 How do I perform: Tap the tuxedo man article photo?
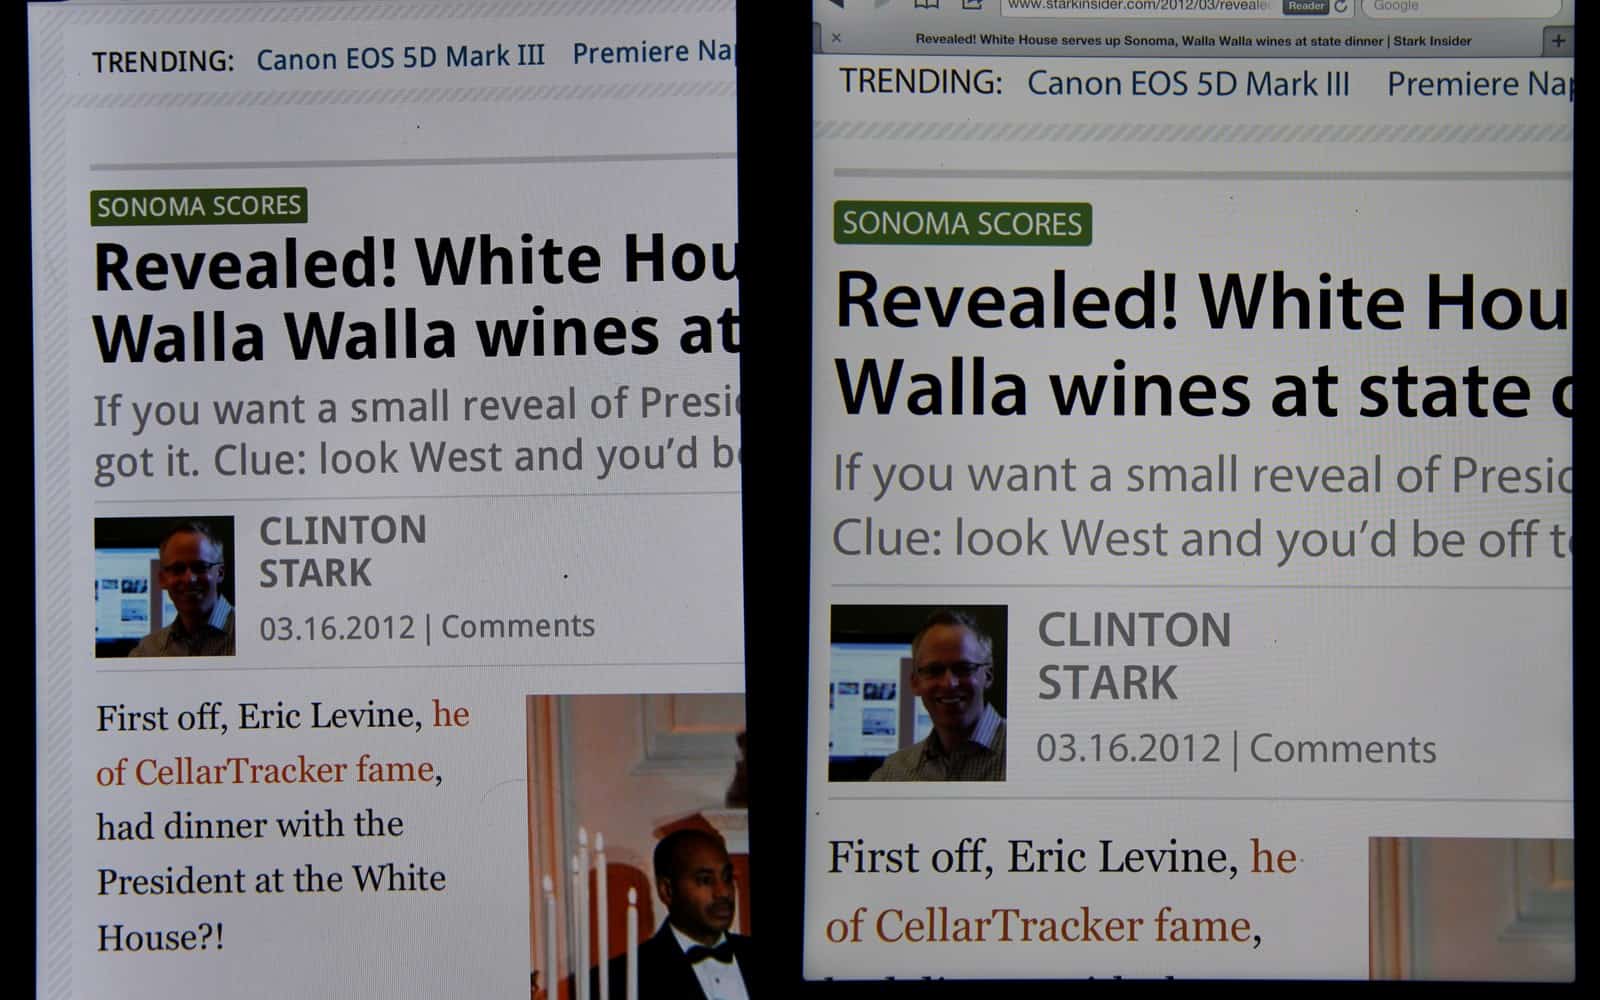tap(637, 847)
